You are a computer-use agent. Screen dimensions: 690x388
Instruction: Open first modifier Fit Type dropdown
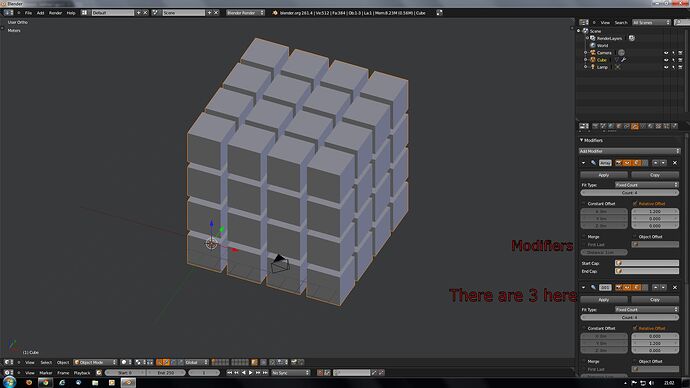[646, 185]
